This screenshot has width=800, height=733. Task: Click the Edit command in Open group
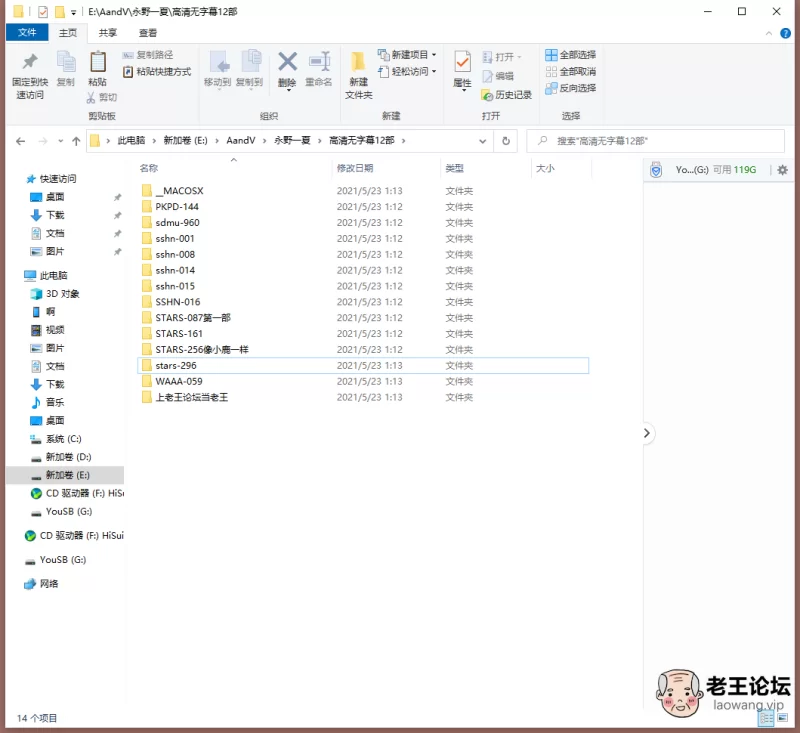point(498,76)
